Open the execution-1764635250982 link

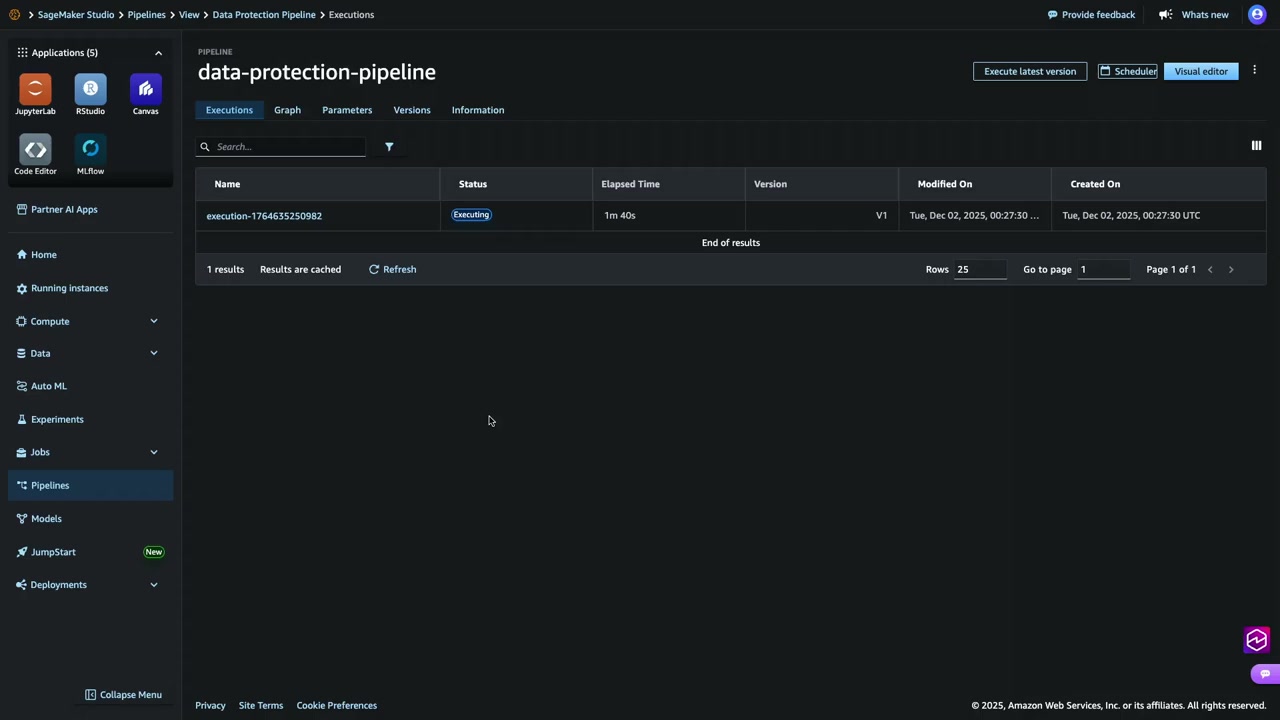click(264, 216)
